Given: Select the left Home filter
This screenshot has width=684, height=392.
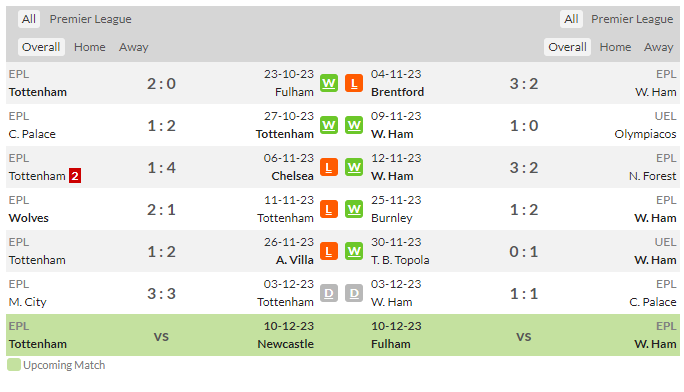Looking at the screenshot, I should (x=89, y=47).
